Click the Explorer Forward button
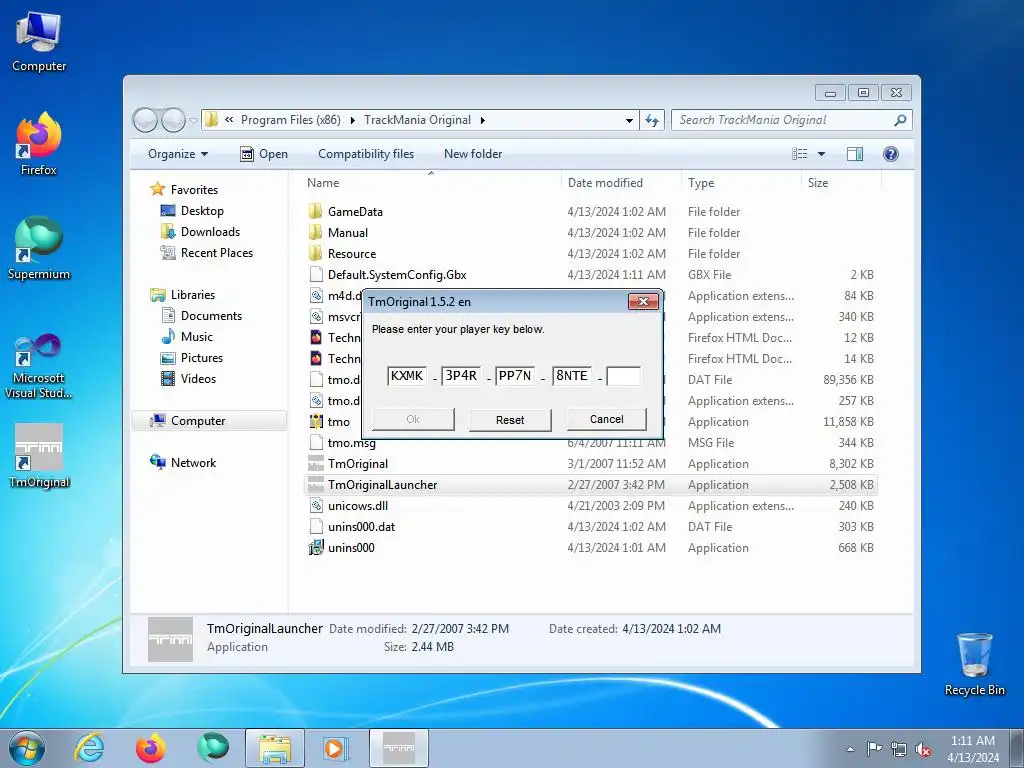 coord(173,120)
